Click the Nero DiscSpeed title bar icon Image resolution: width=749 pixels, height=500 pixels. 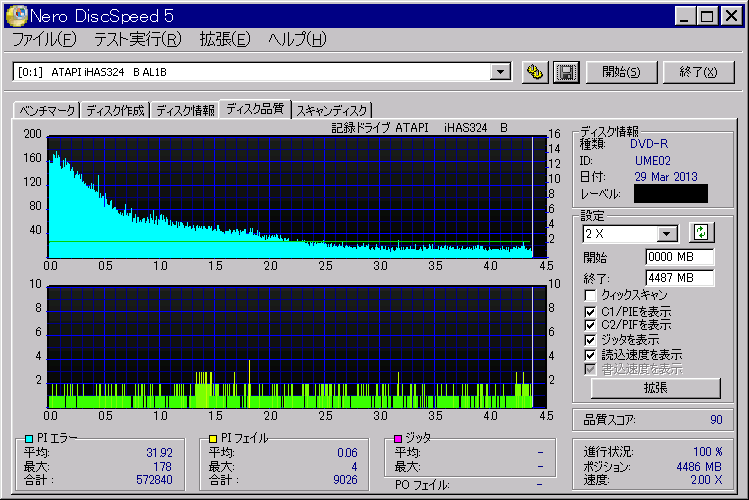point(16,16)
